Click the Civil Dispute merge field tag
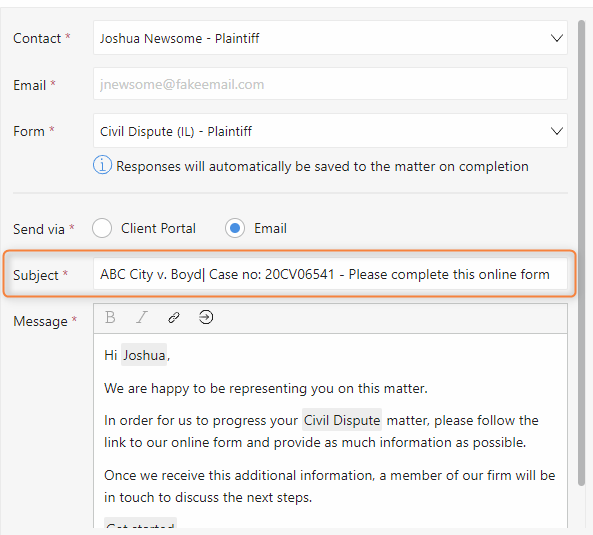 click(x=342, y=420)
